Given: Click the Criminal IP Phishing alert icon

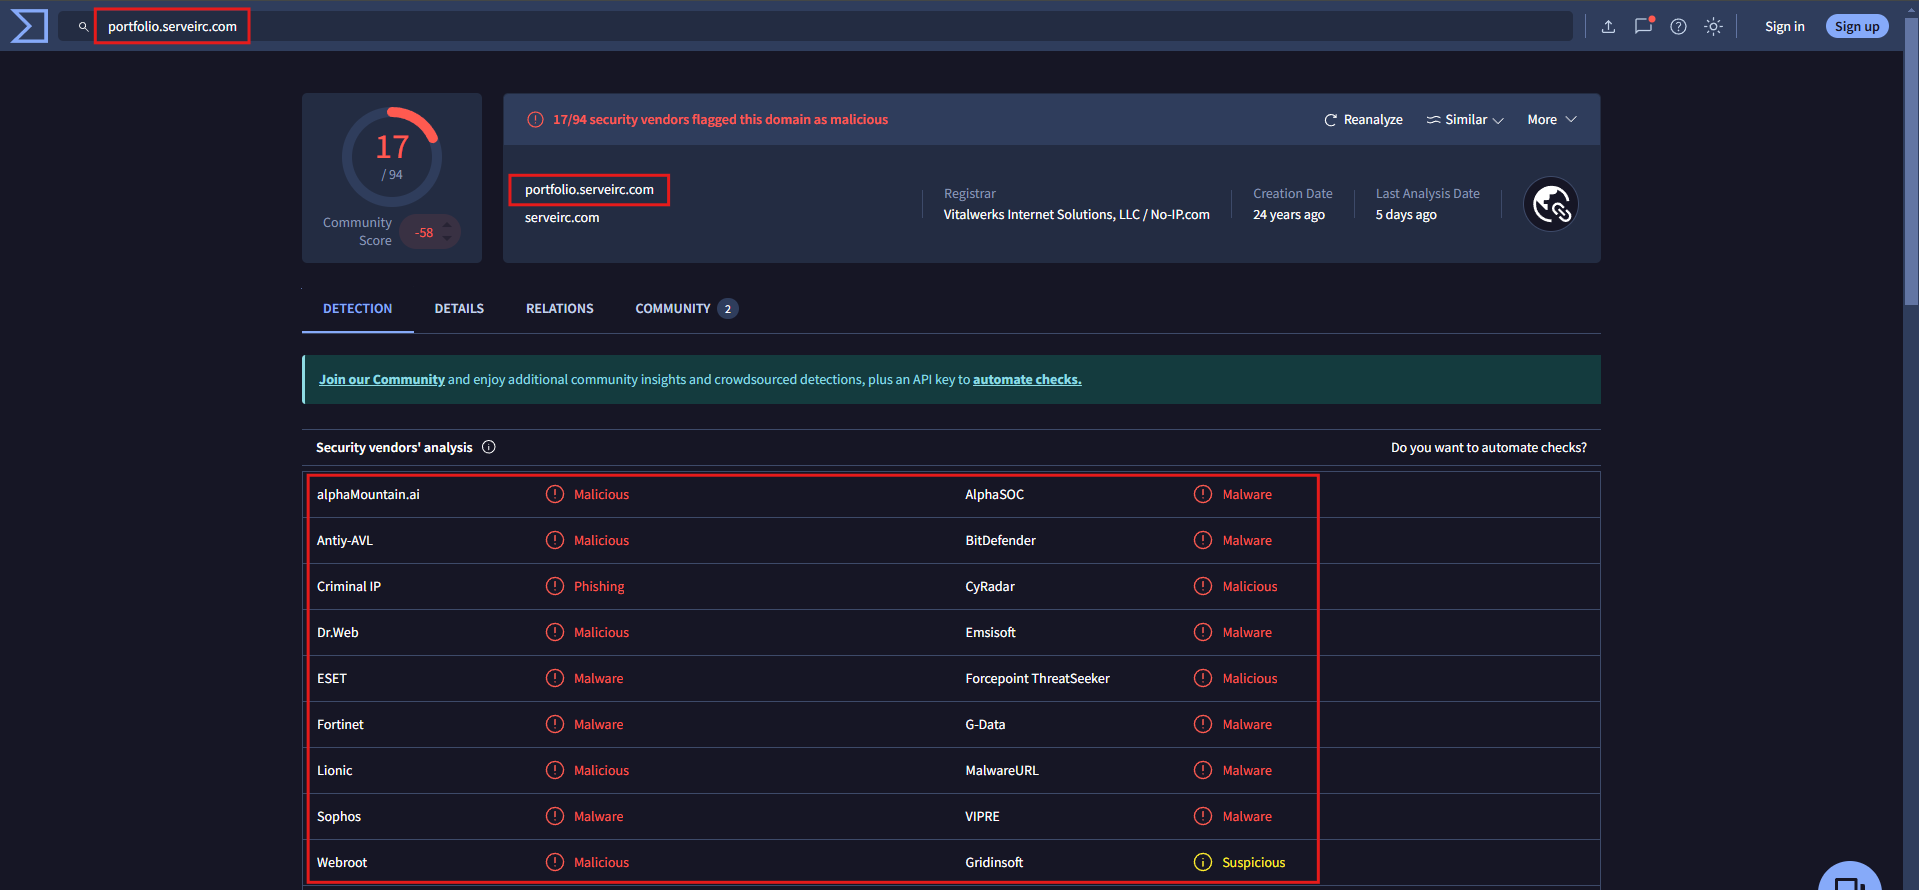Looking at the screenshot, I should coord(555,586).
